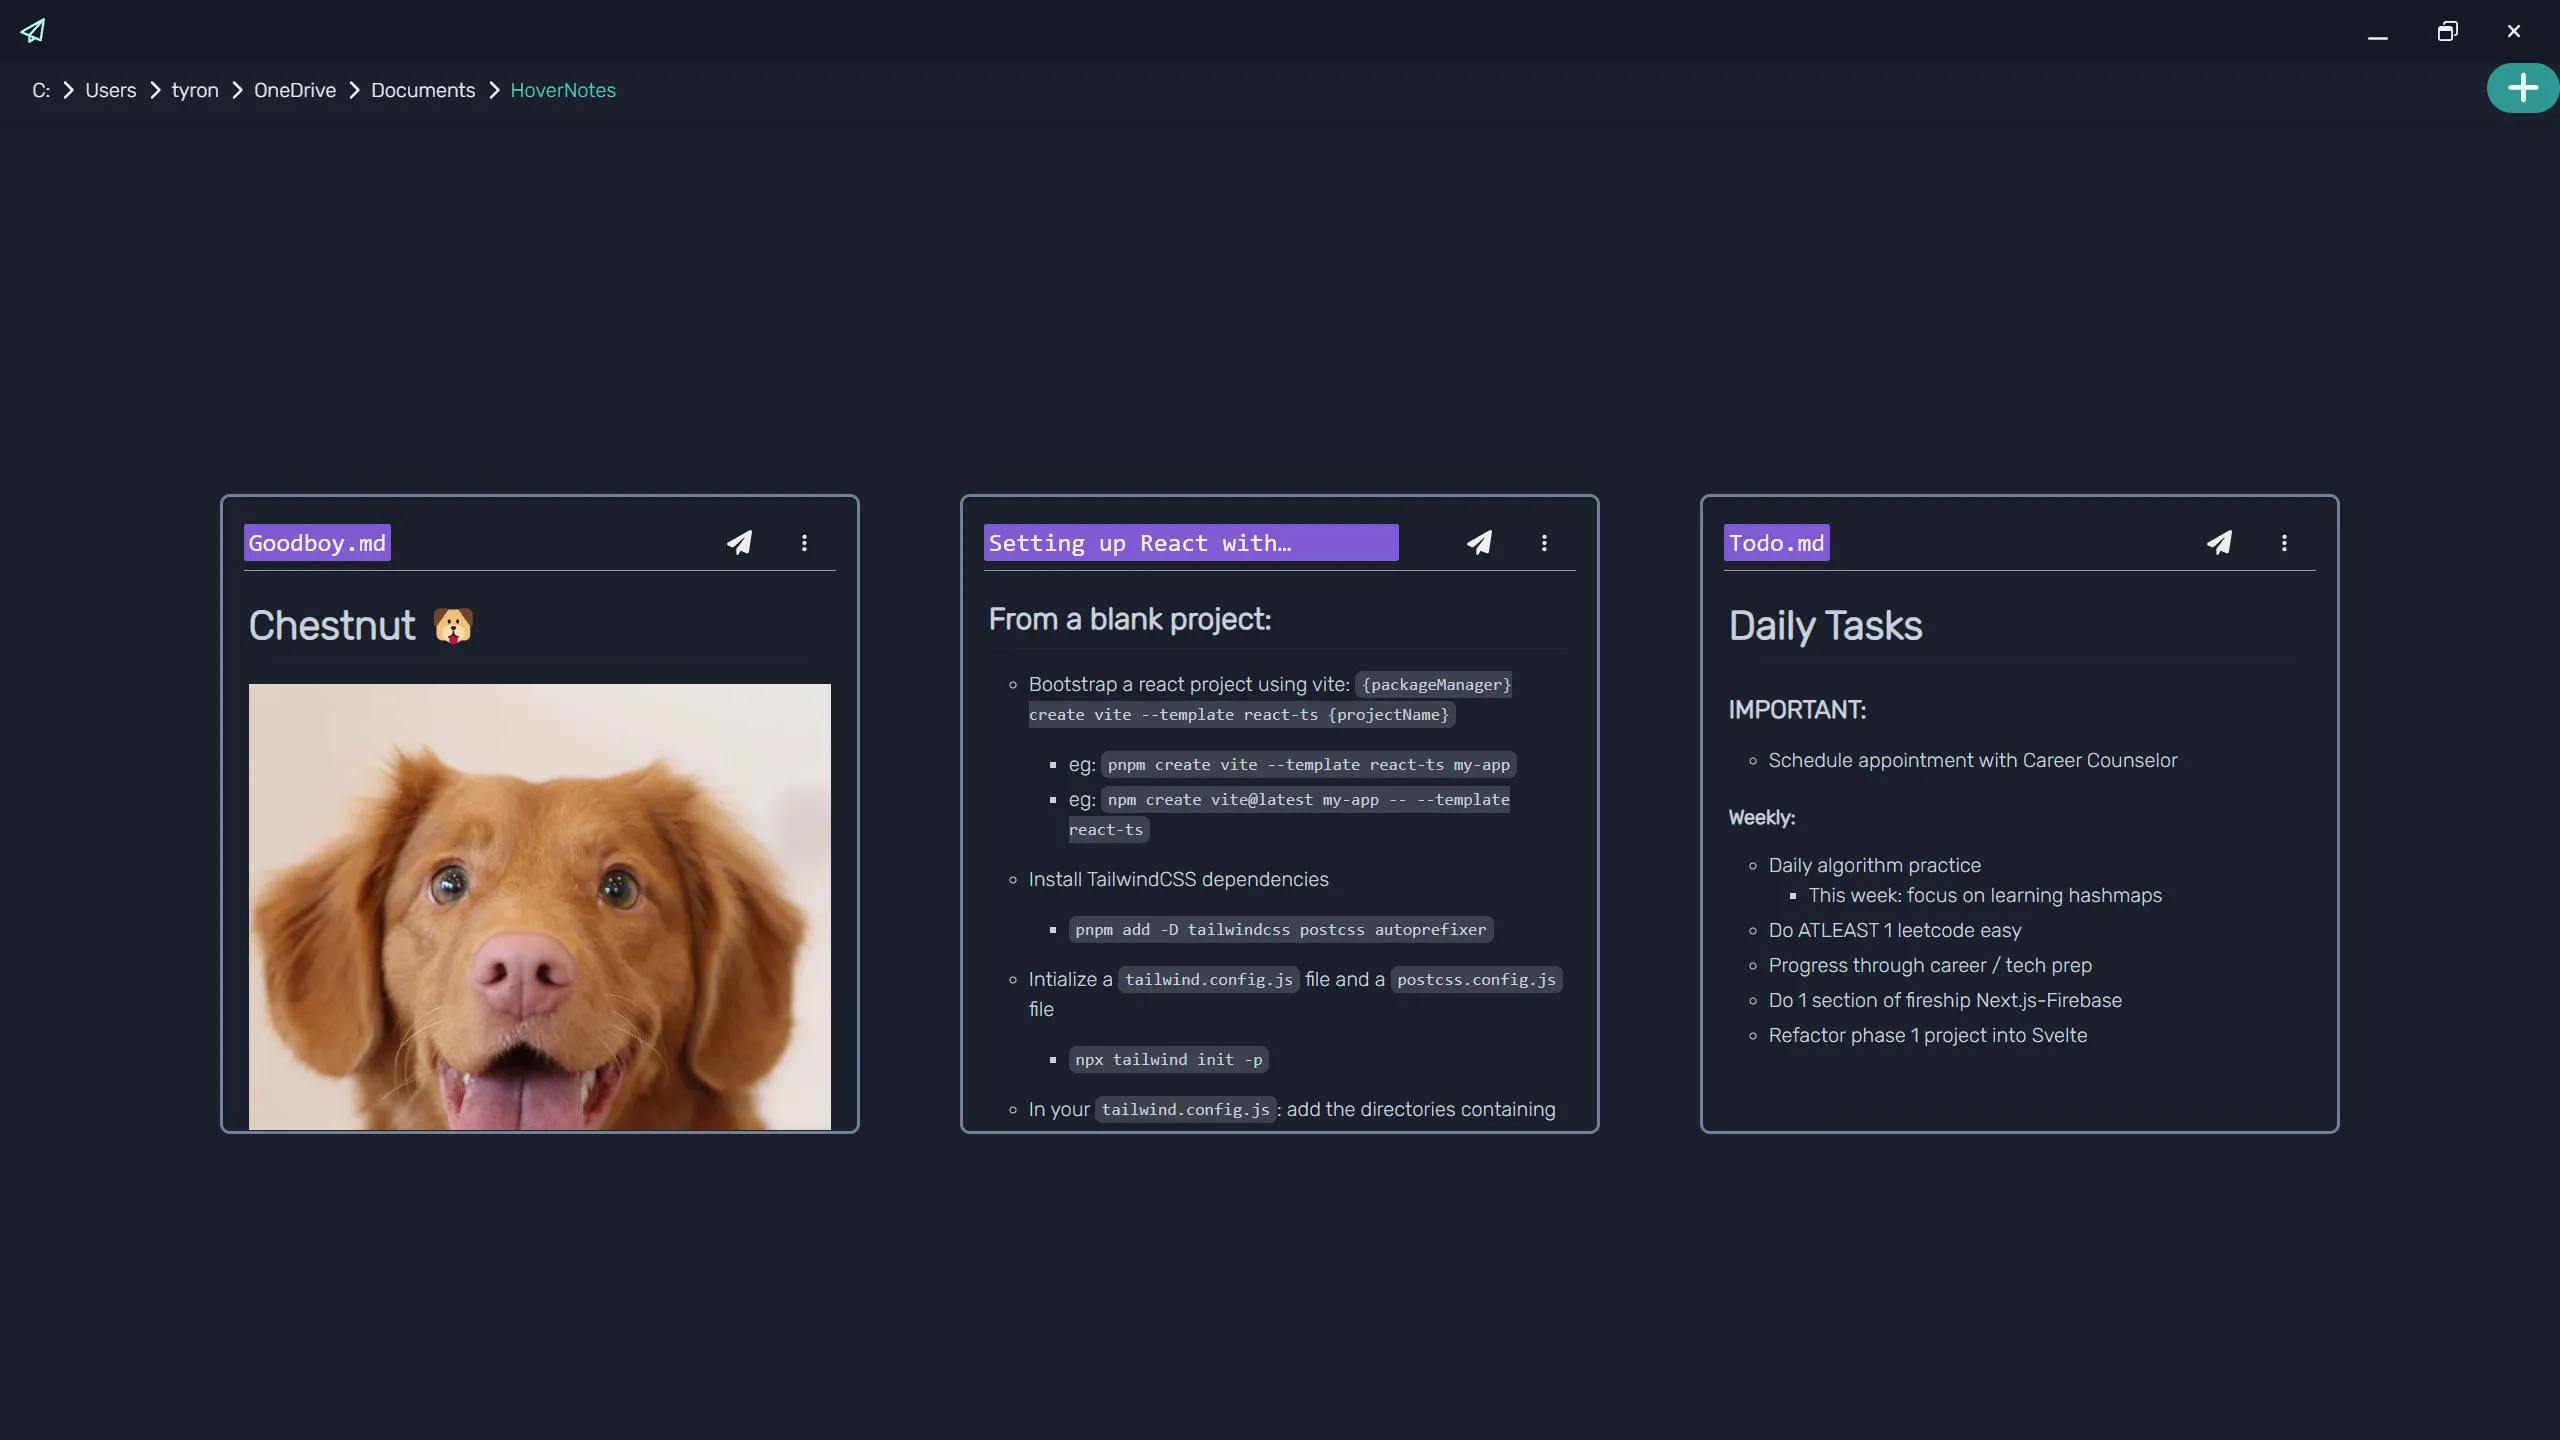Viewport: 2560px width, 1440px height.
Task: Click the HoverNotes breadcrumb label
Action: 563,90
